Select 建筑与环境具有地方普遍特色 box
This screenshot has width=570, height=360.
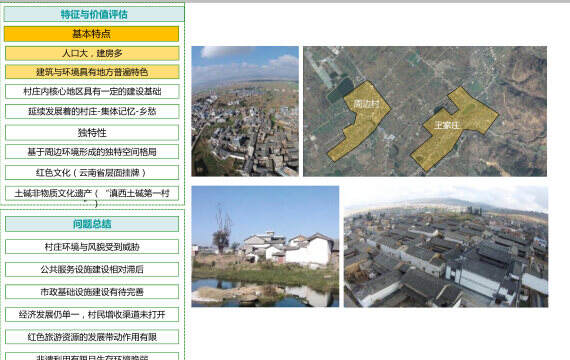tap(92, 72)
